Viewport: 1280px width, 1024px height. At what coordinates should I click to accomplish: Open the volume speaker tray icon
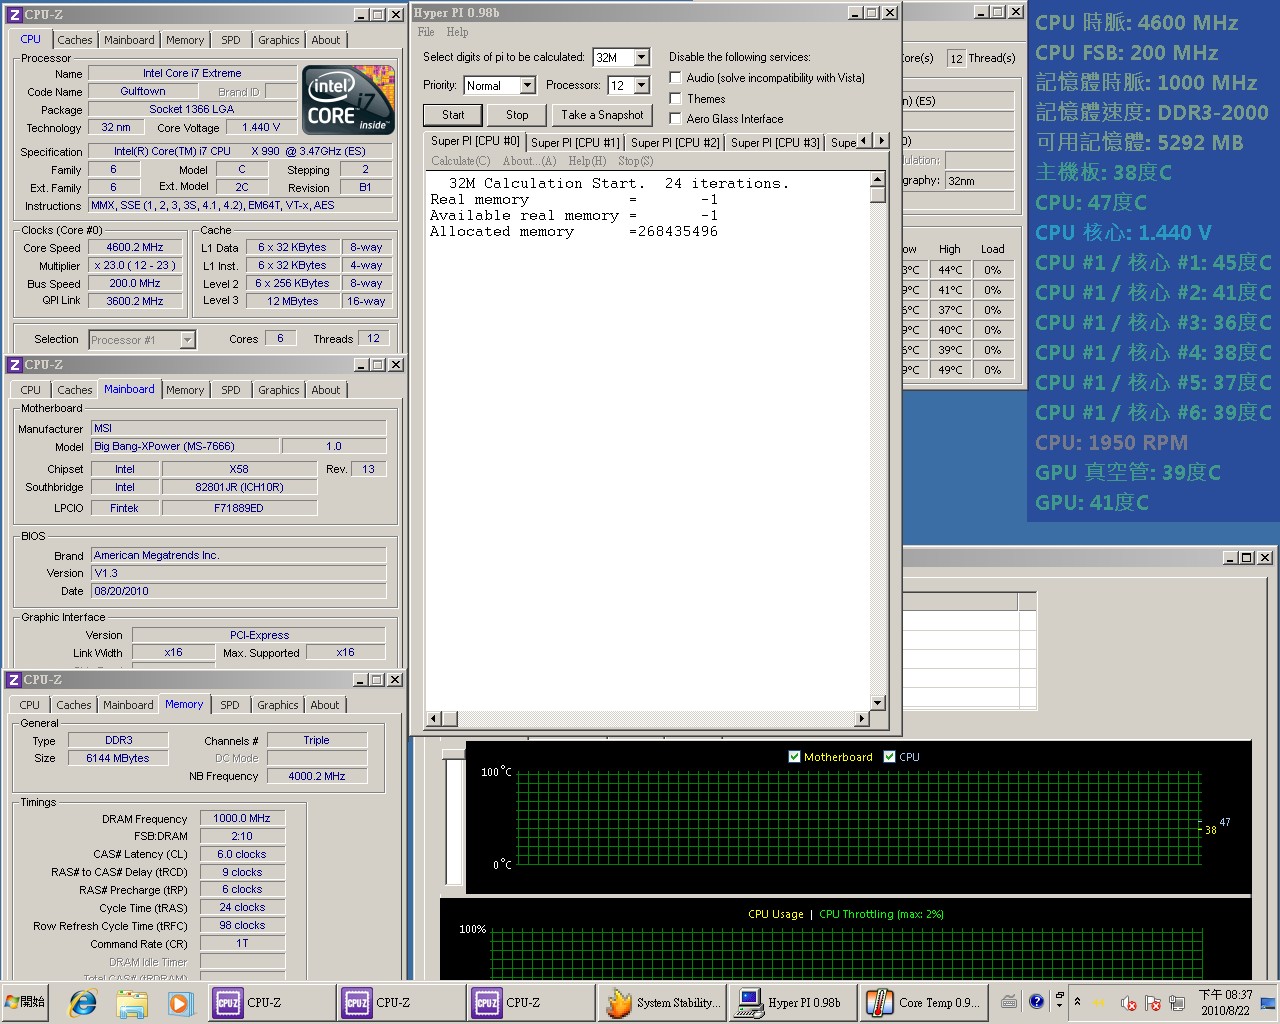pos(1128,1003)
